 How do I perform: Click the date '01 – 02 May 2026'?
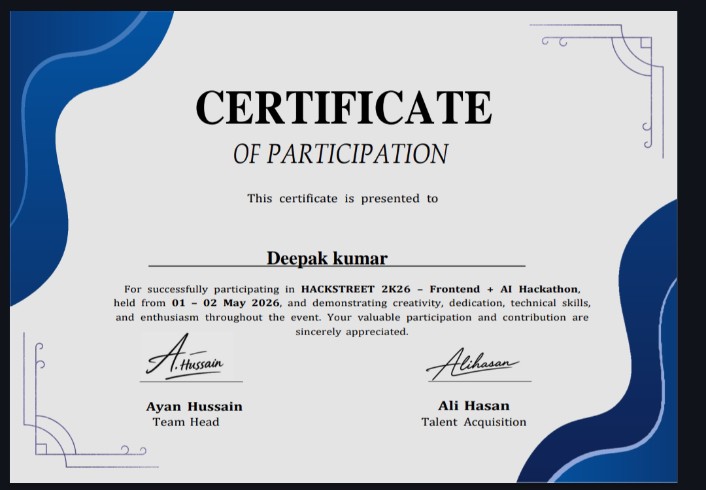pyautogui.click(x=226, y=303)
